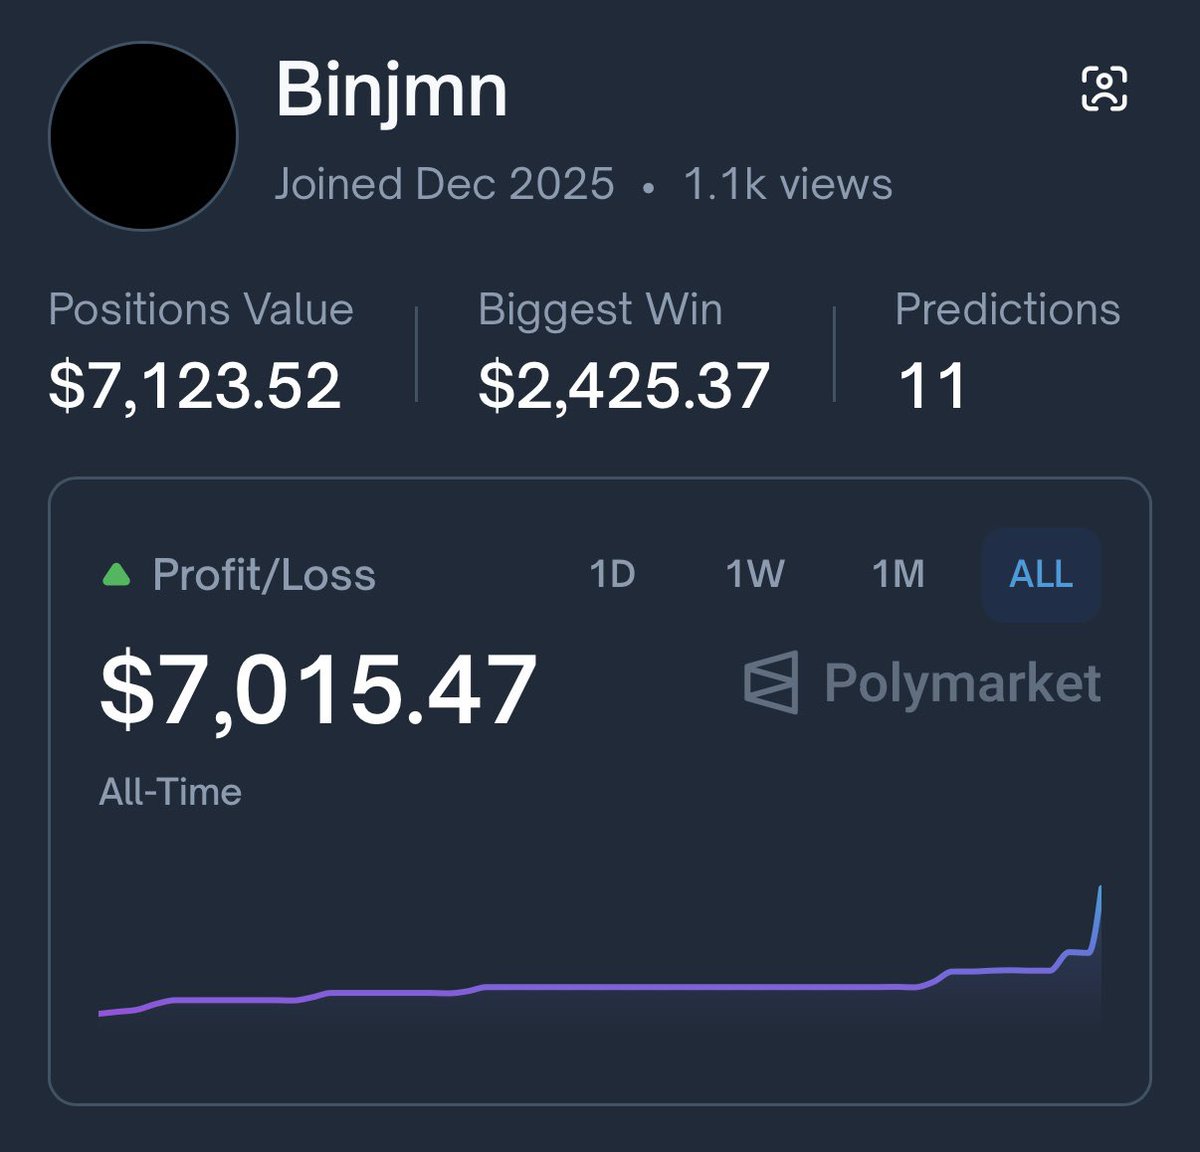Select the ALL time range tab
The height and width of the screenshot is (1152, 1200).
[1041, 575]
